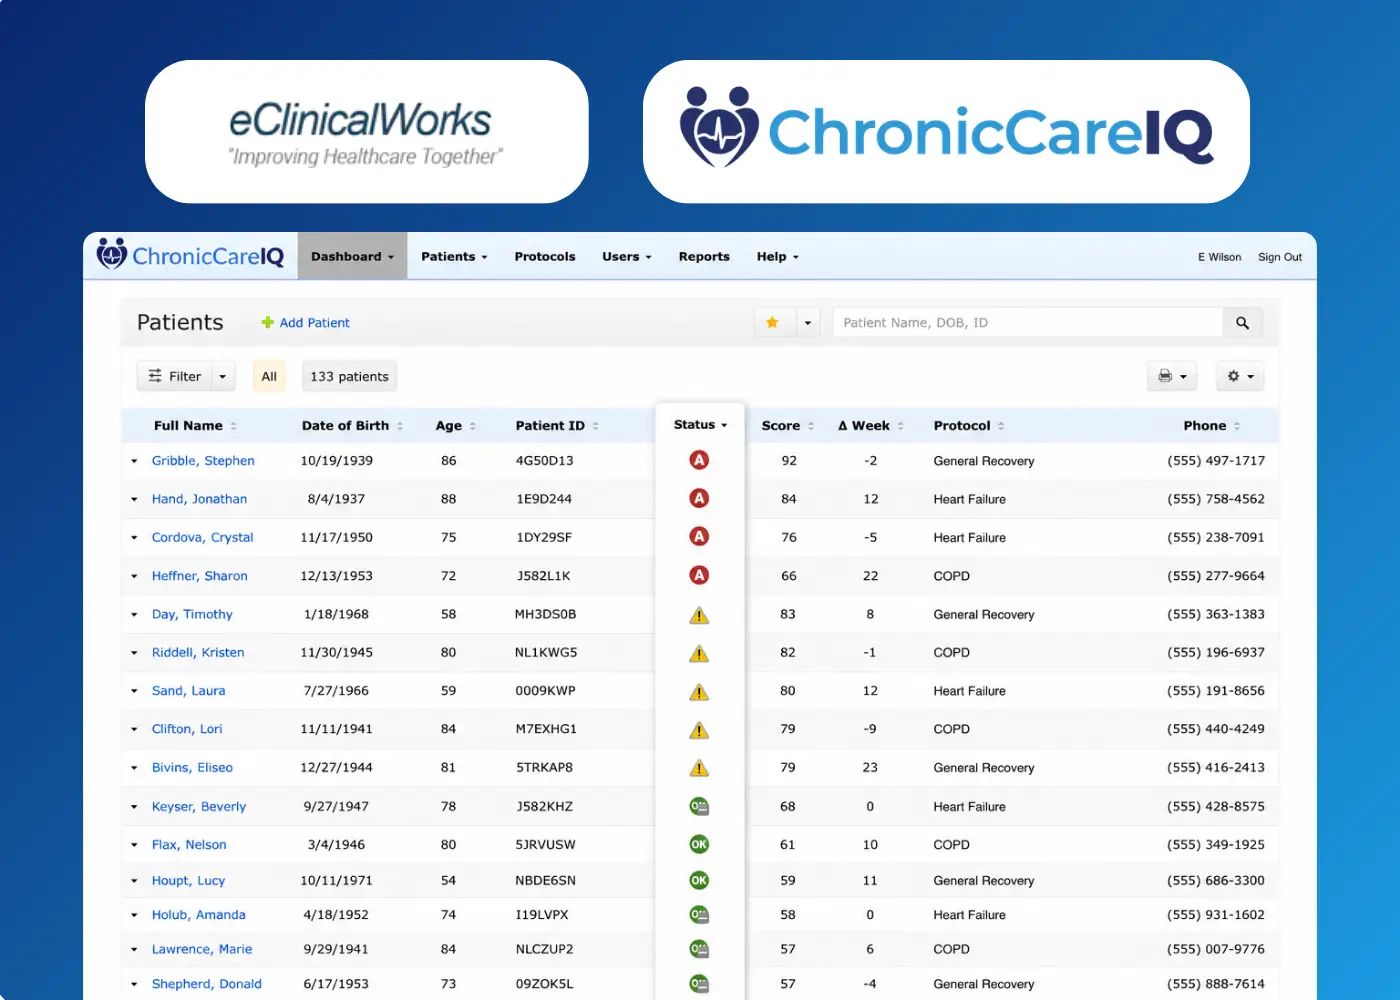Viewport: 1400px width, 1000px height.
Task: Click alert status icon for Gribble, Stephen
Action: (x=699, y=460)
